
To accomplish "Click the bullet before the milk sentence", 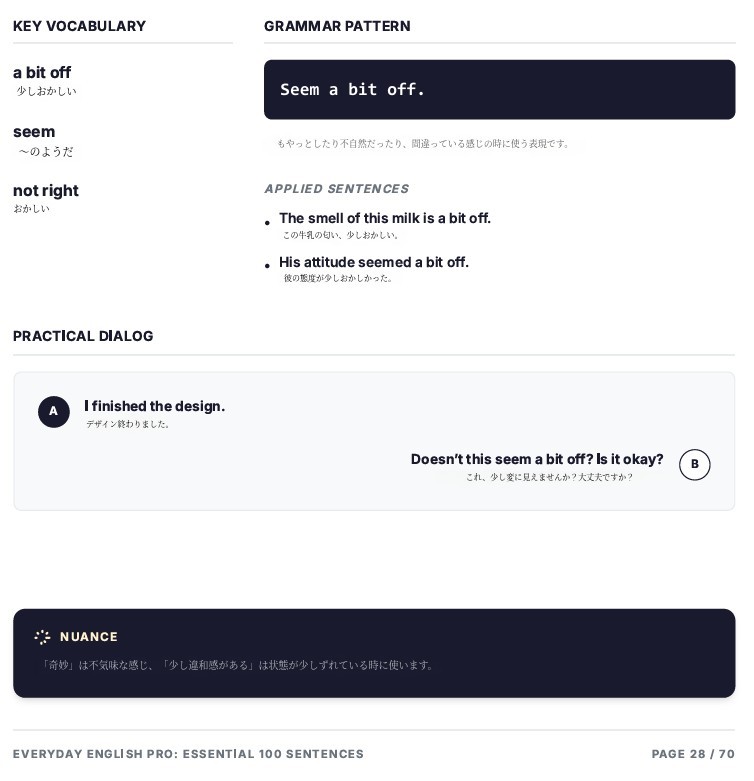I will pos(268,223).
